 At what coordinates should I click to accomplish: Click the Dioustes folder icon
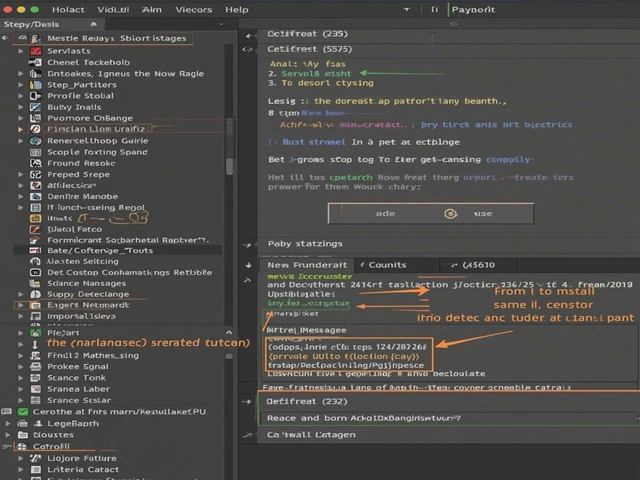(x=23, y=435)
